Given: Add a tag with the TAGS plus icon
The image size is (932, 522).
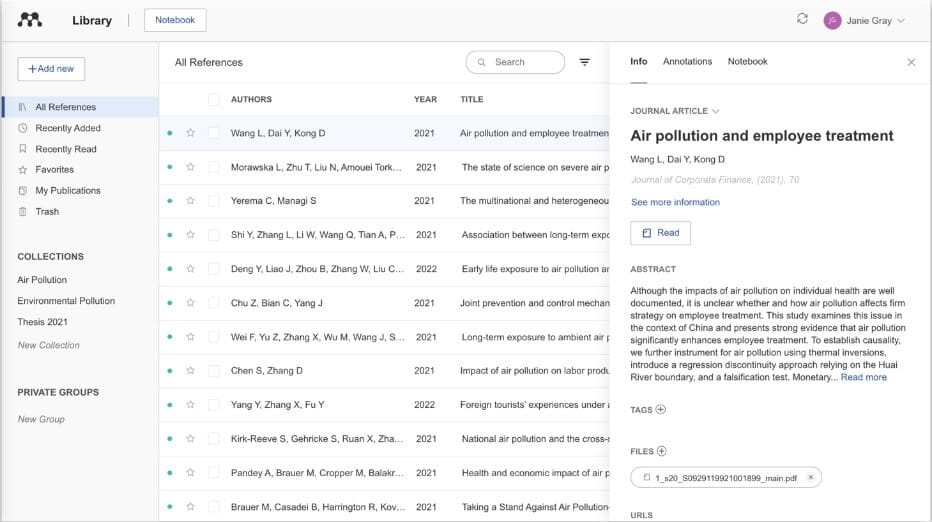Looking at the screenshot, I should tap(660, 409).
